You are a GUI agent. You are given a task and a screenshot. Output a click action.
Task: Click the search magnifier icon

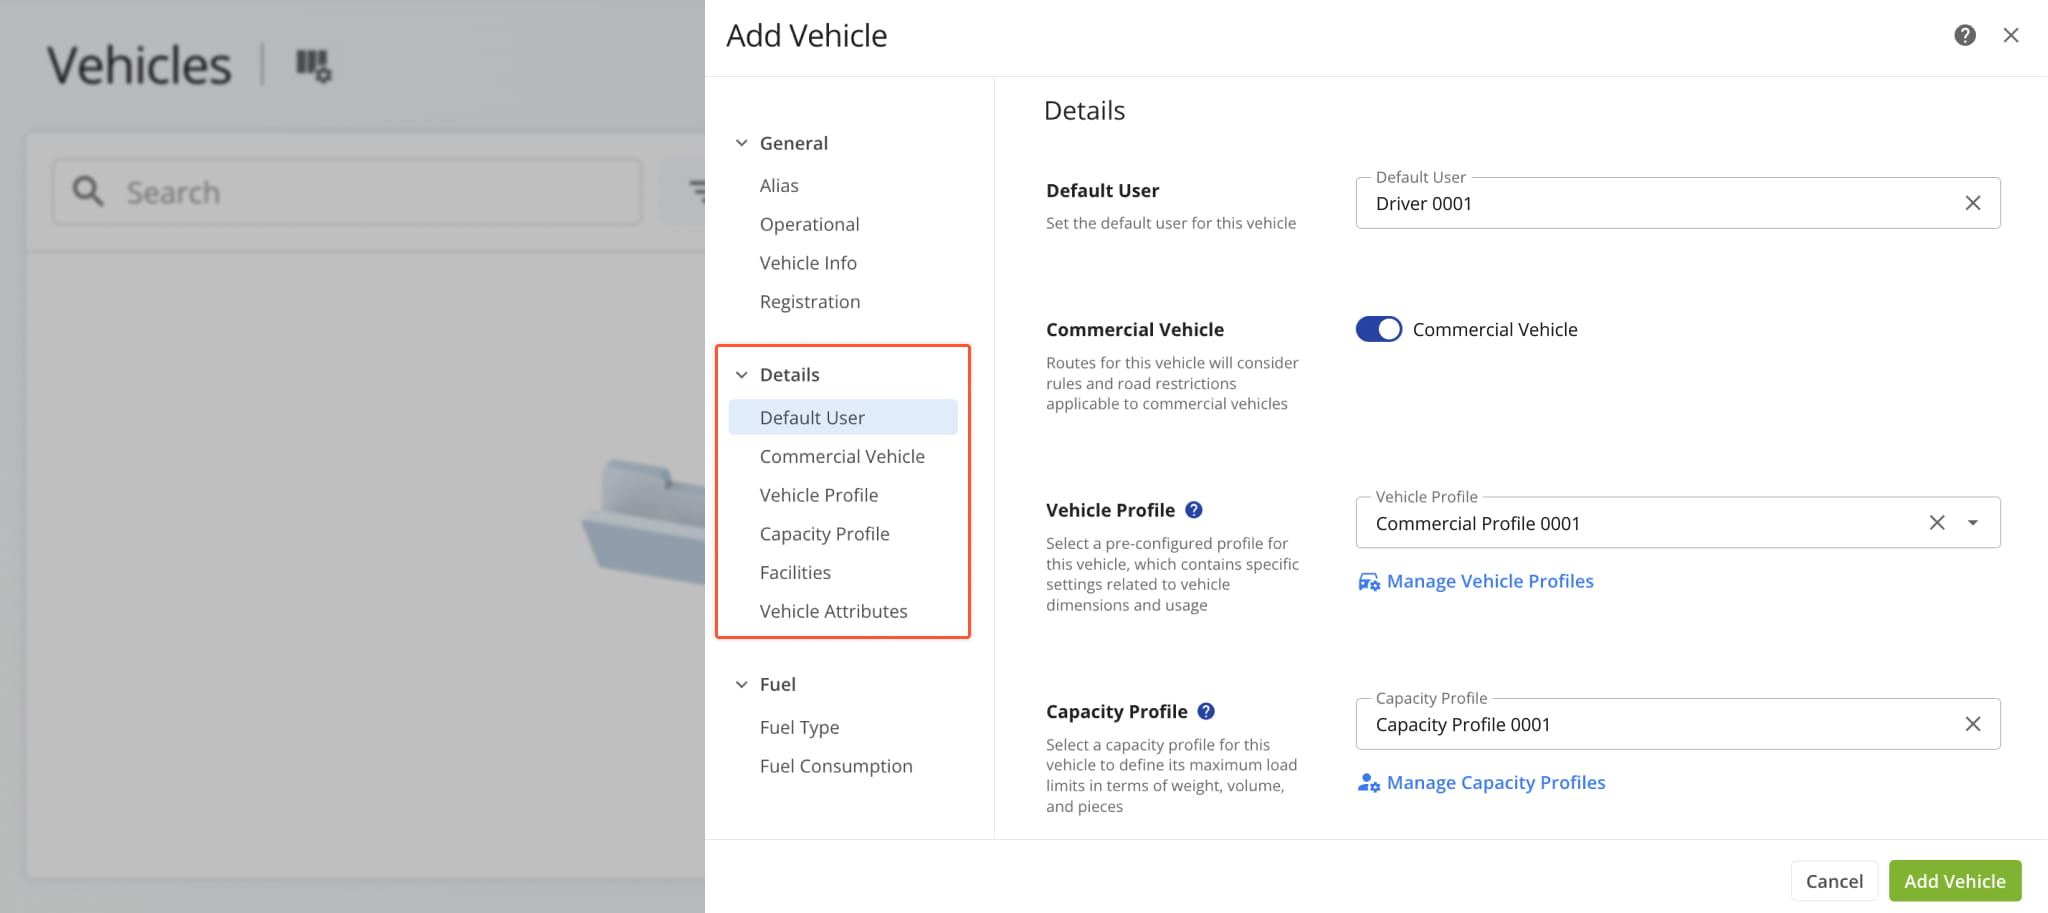coord(88,191)
